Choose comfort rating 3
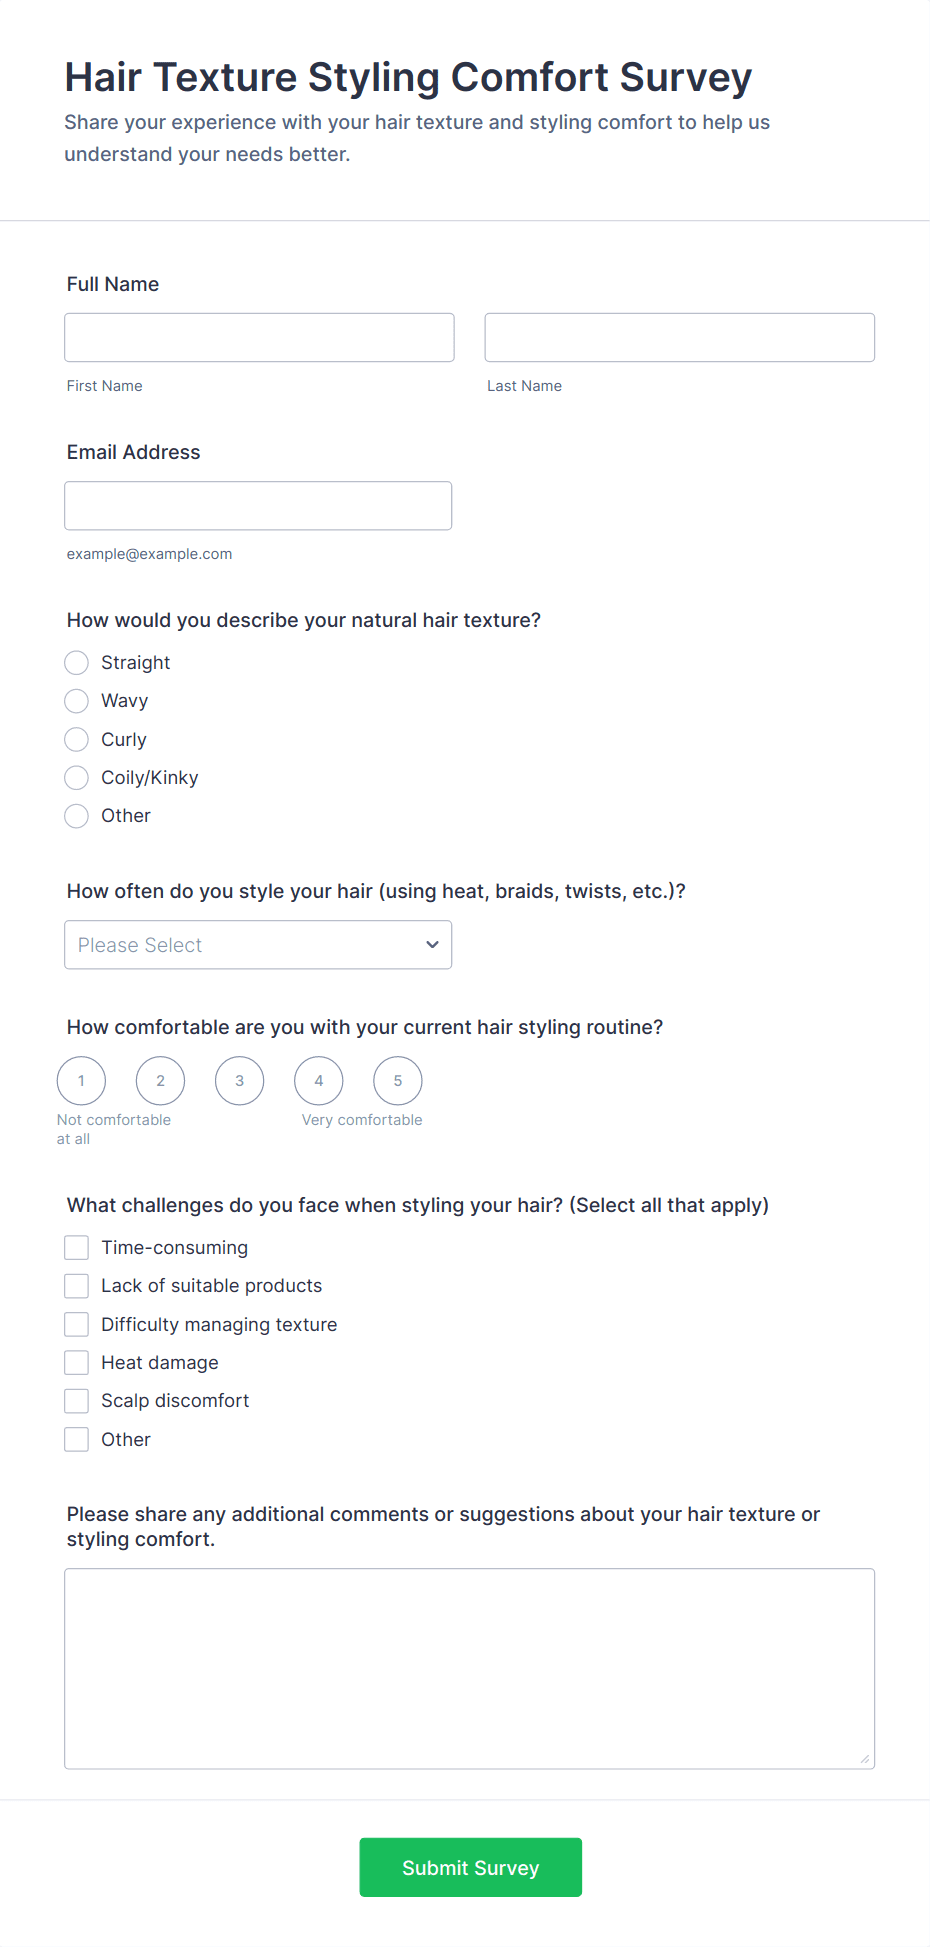This screenshot has height=1947, width=930. point(240,1081)
